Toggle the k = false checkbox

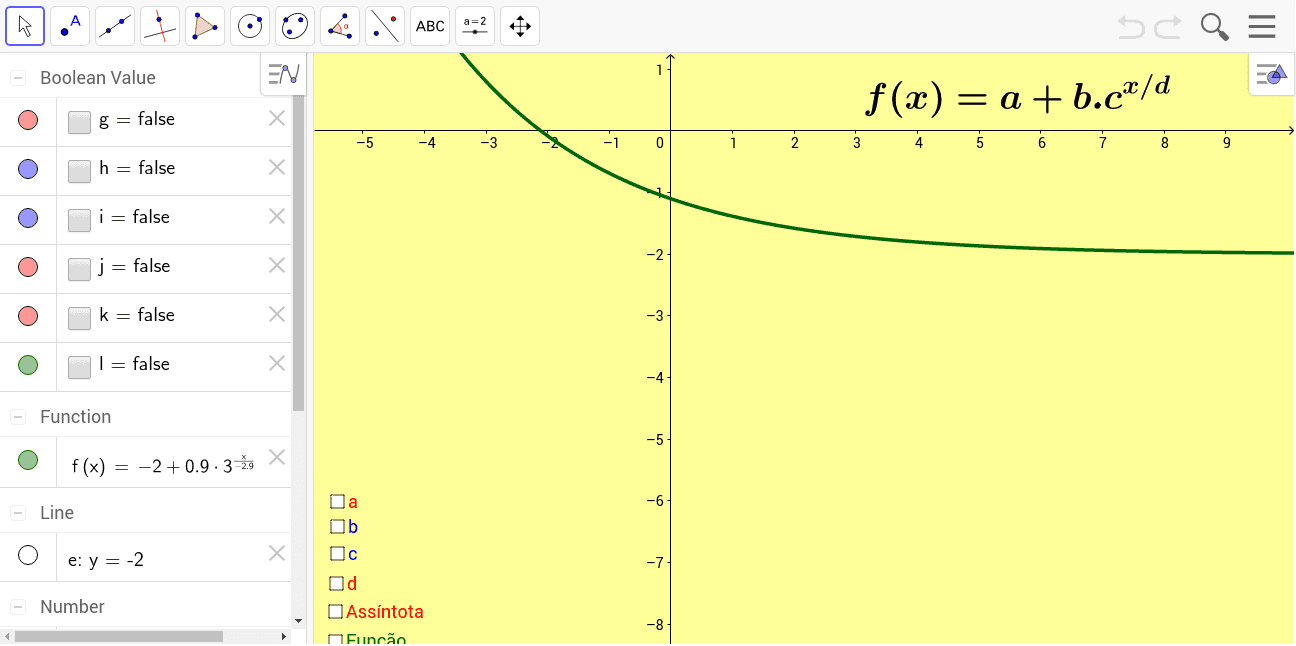pyautogui.click(x=80, y=318)
